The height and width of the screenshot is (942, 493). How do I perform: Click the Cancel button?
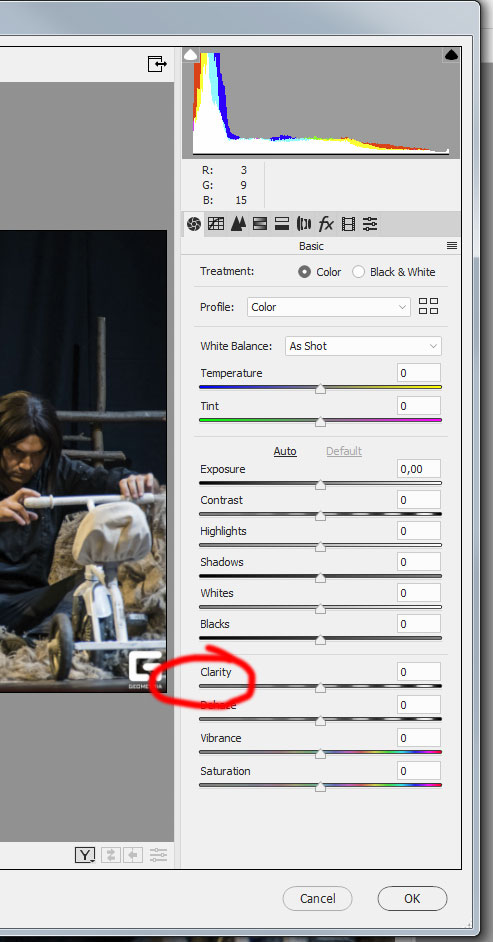click(x=318, y=899)
